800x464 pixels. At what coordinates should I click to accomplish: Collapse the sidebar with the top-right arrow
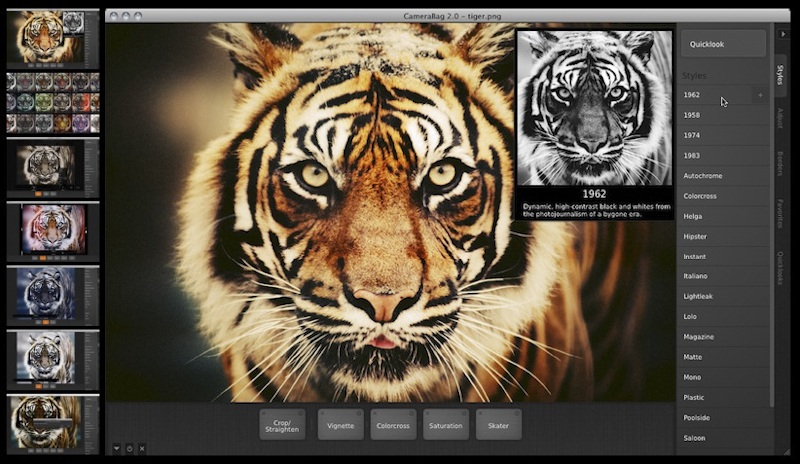pos(782,33)
